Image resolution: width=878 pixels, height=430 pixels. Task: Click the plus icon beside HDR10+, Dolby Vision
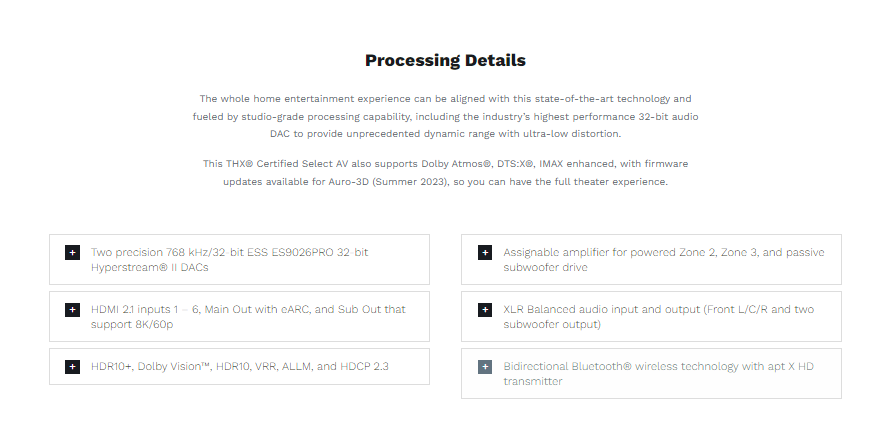[x=72, y=367]
